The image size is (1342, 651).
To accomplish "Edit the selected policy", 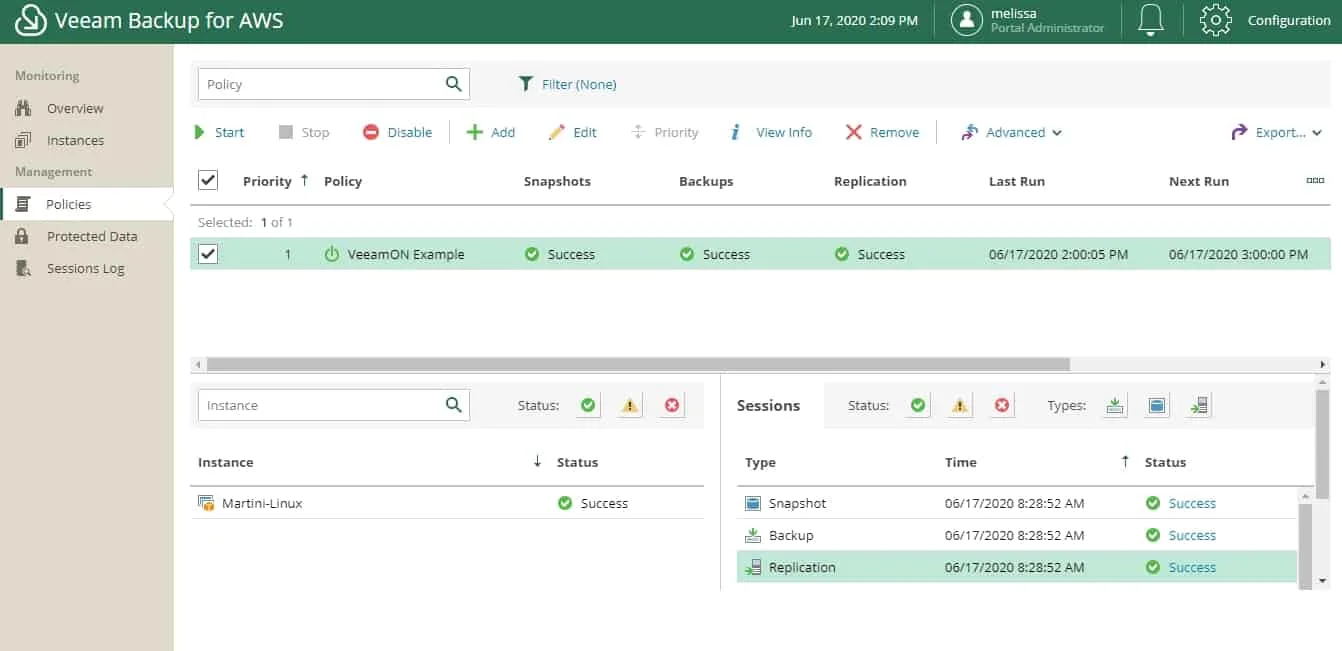I will point(572,132).
